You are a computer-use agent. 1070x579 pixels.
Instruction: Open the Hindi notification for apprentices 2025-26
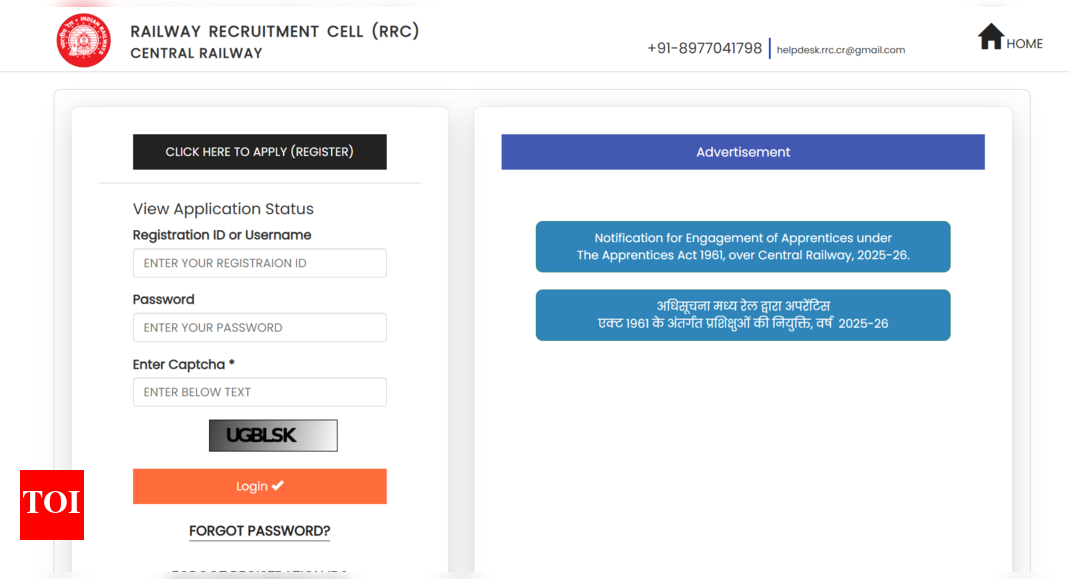pyautogui.click(x=742, y=315)
